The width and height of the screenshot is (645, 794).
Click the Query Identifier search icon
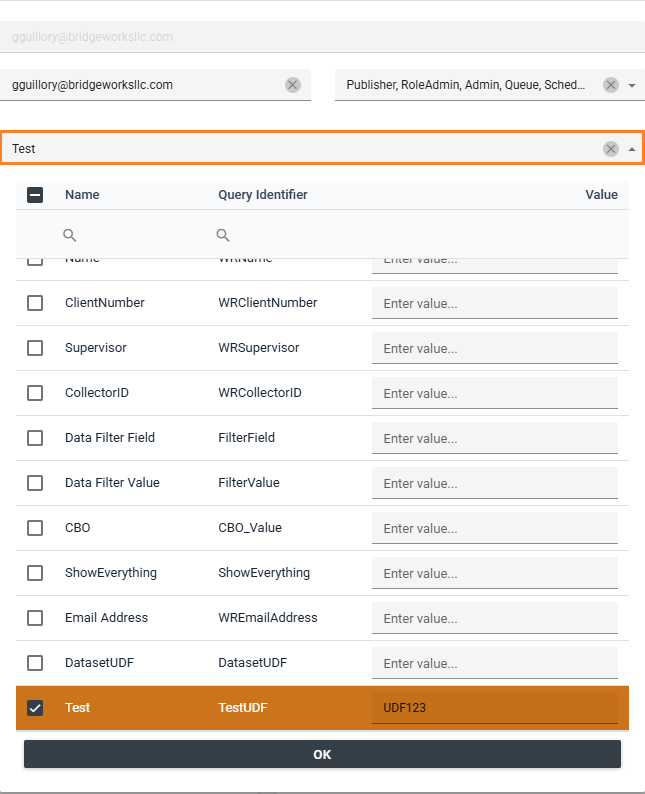(223, 235)
